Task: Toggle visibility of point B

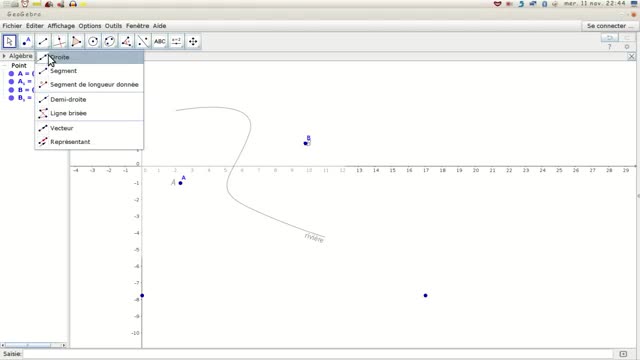Action: click(11, 90)
